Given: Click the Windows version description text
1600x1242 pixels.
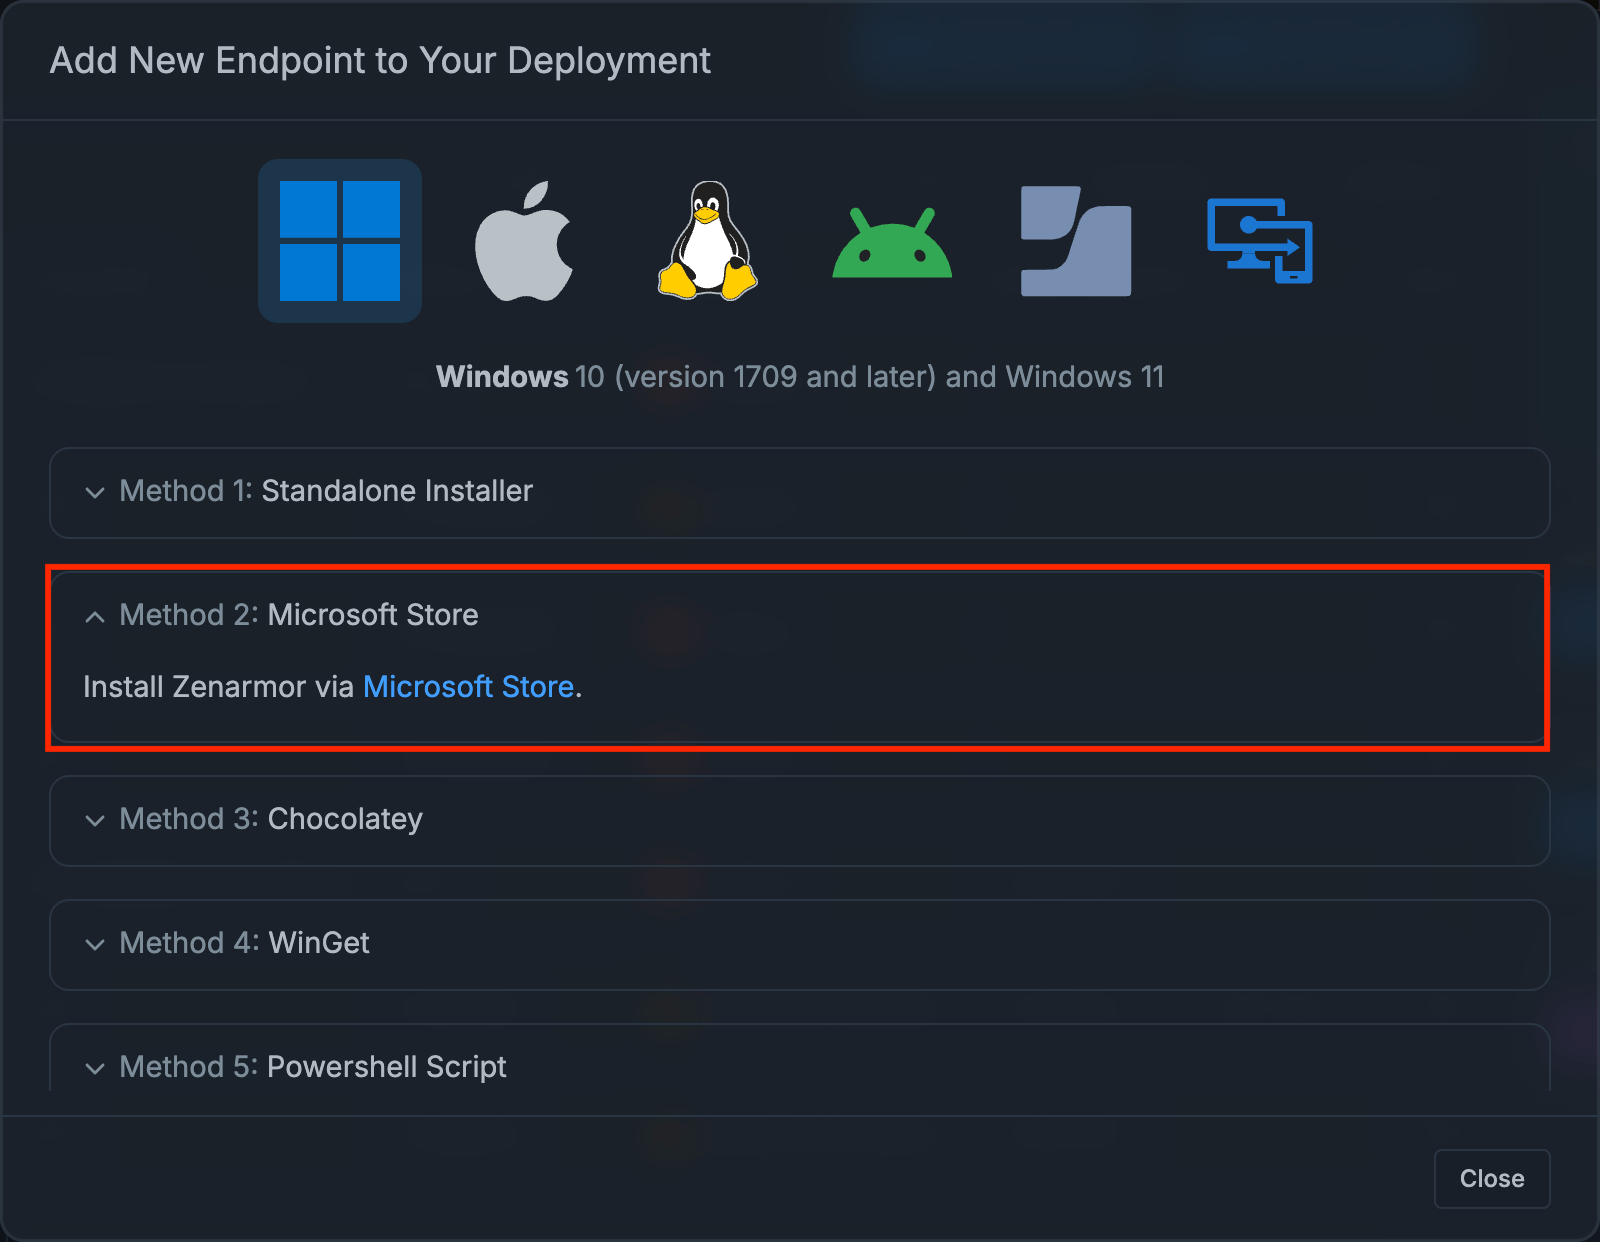Looking at the screenshot, I should 799,377.
